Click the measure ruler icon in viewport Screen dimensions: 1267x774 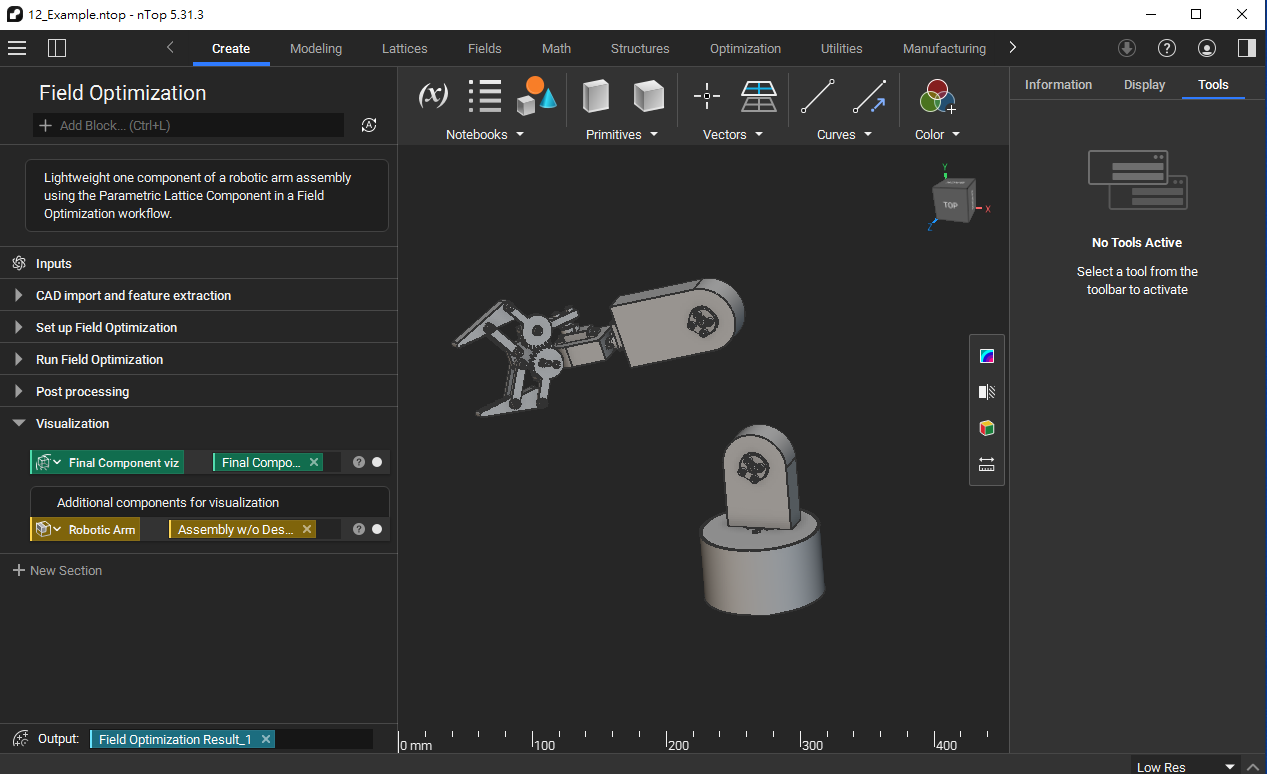pos(987,464)
